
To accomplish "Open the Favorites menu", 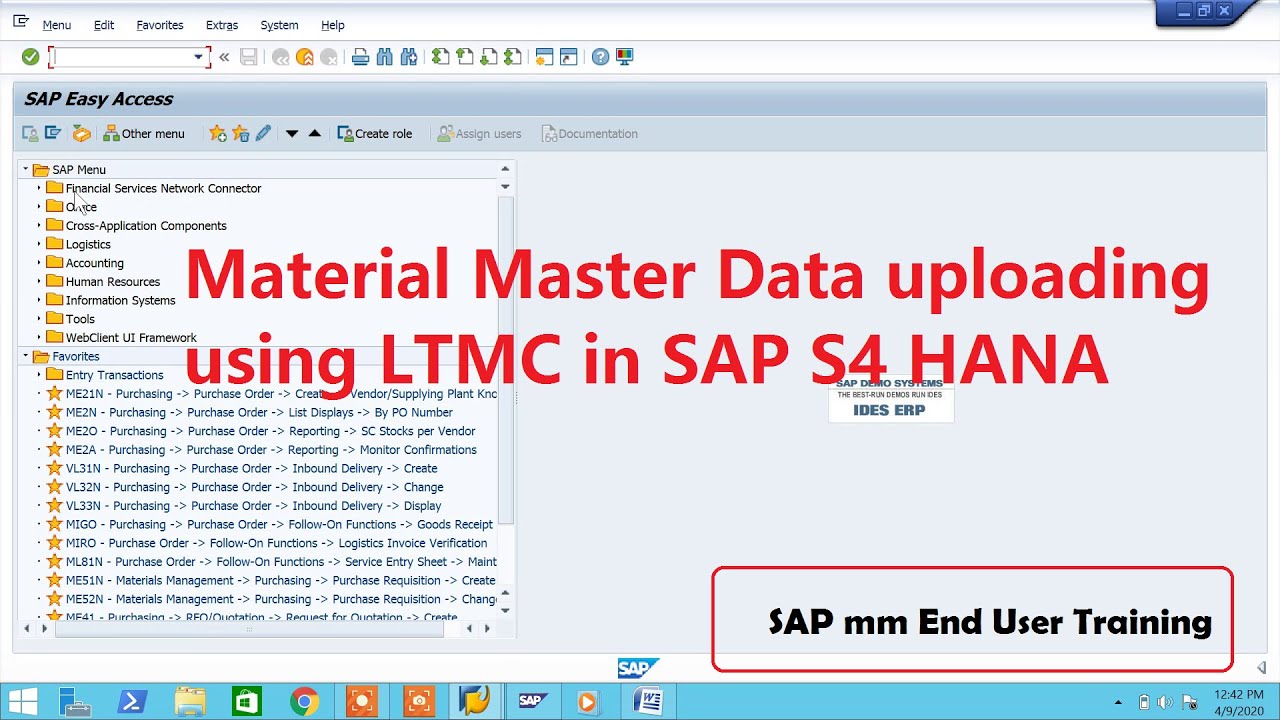I will pos(160,25).
